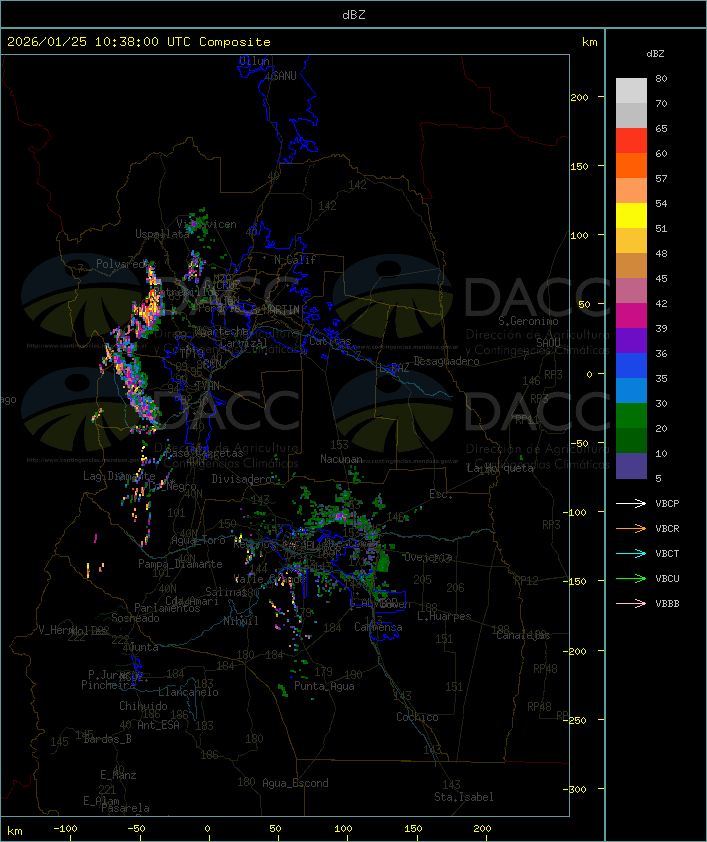Click the green VBCU arrow icon
The image size is (707, 842).
tap(631, 578)
